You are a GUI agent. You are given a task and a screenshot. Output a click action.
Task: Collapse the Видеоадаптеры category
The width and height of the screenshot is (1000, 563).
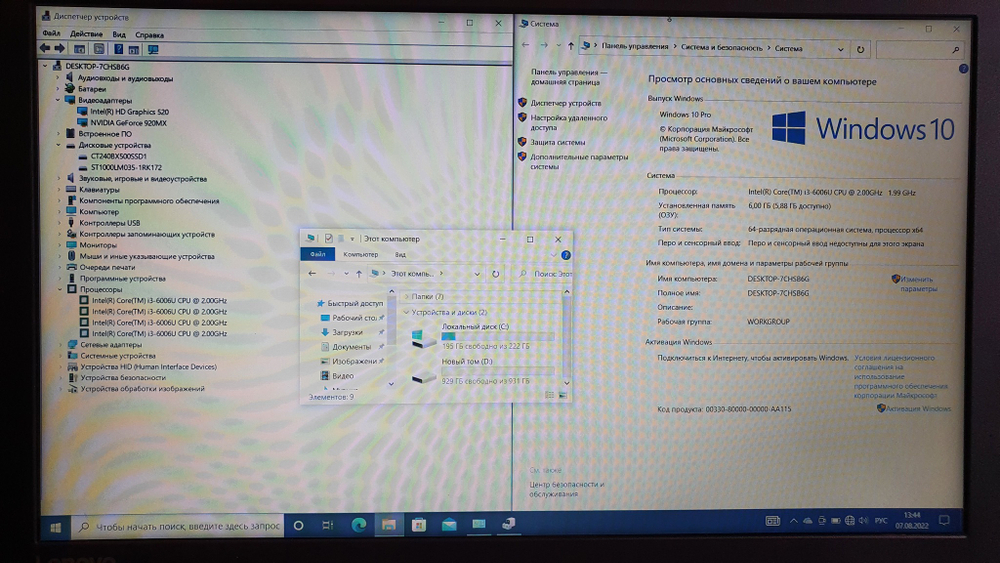[x=58, y=100]
